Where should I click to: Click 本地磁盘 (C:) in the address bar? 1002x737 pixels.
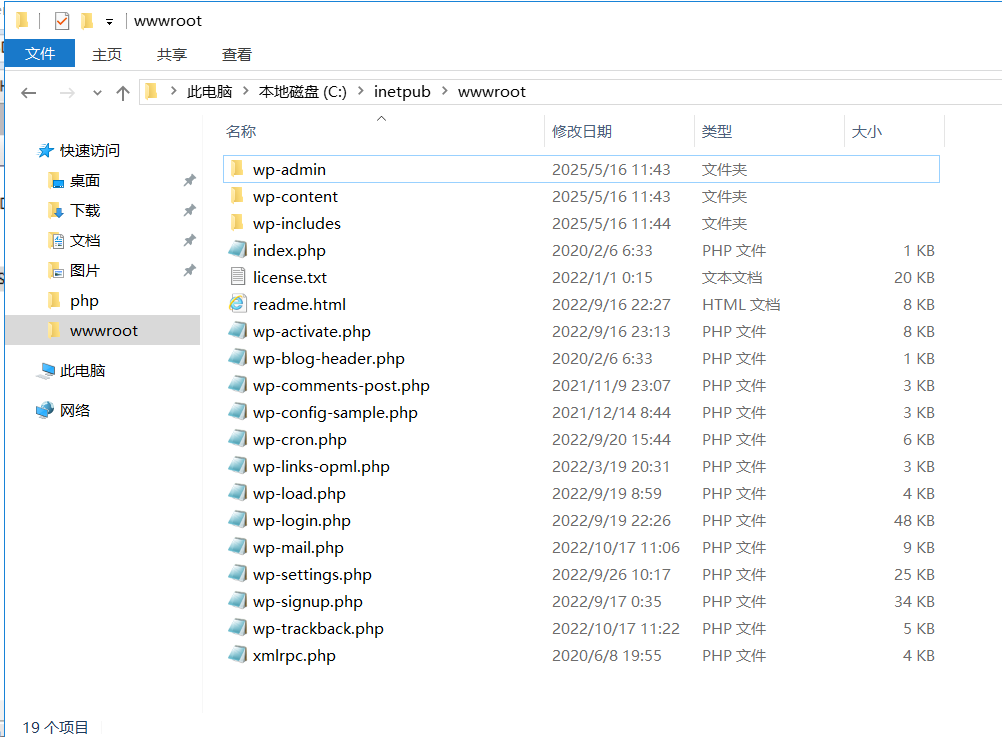tap(303, 92)
